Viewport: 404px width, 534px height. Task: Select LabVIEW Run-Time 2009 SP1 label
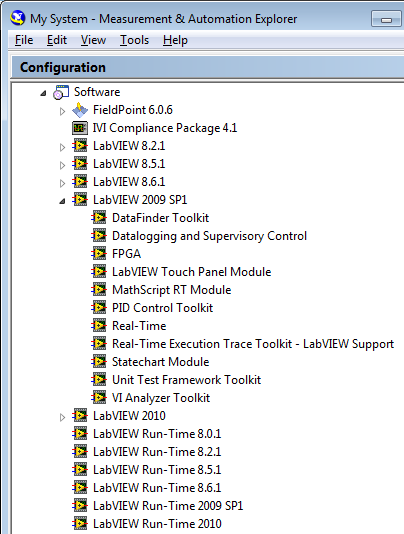(x=168, y=506)
